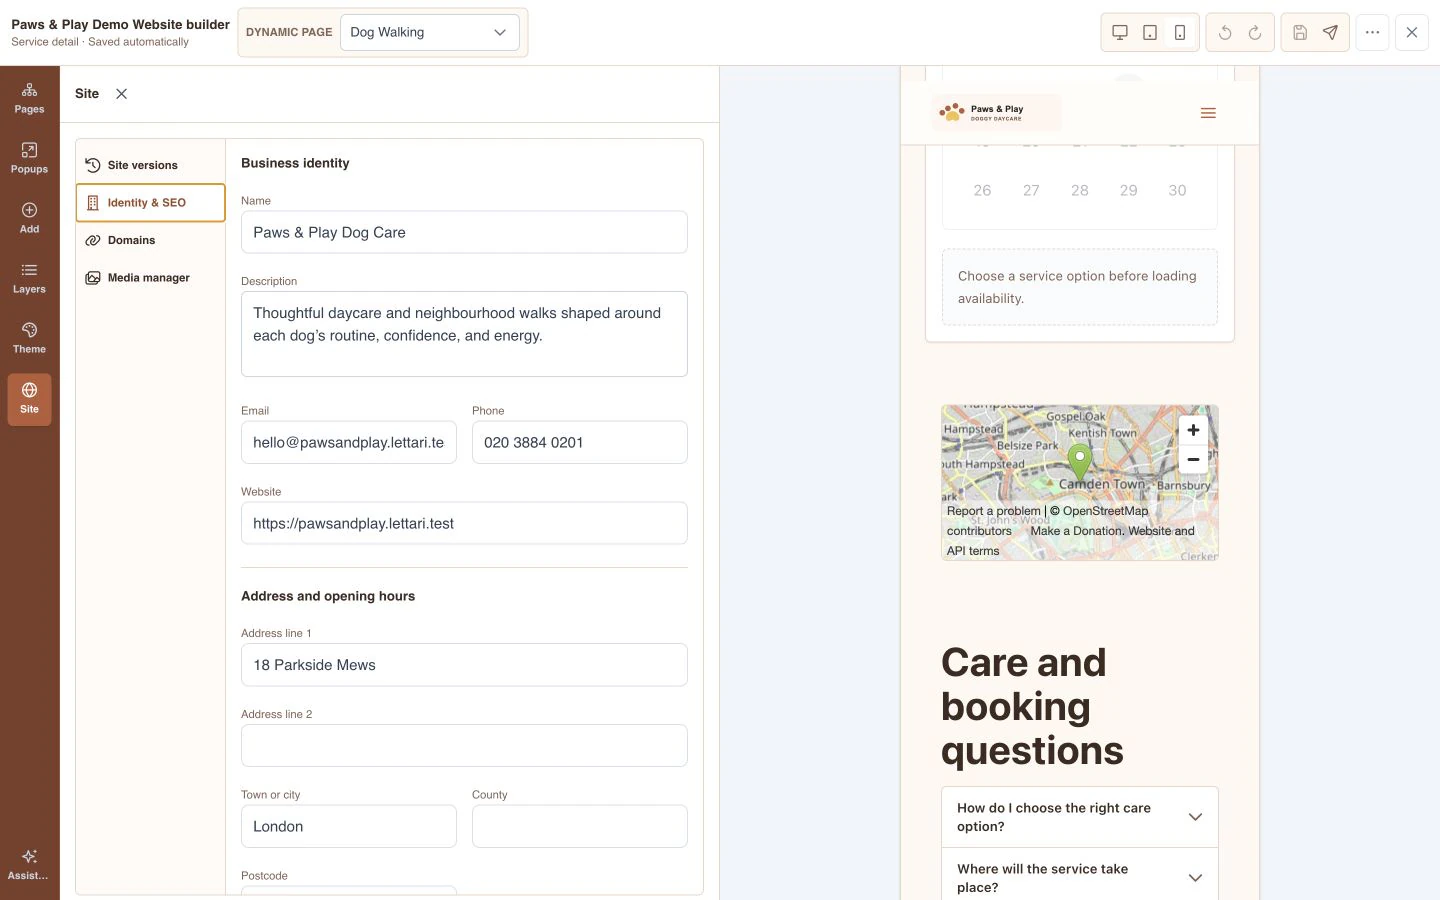Viewport: 1440px width, 900px height.
Task: Save the site with disk icon
Action: pyautogui.click(x=1300, y=32)
